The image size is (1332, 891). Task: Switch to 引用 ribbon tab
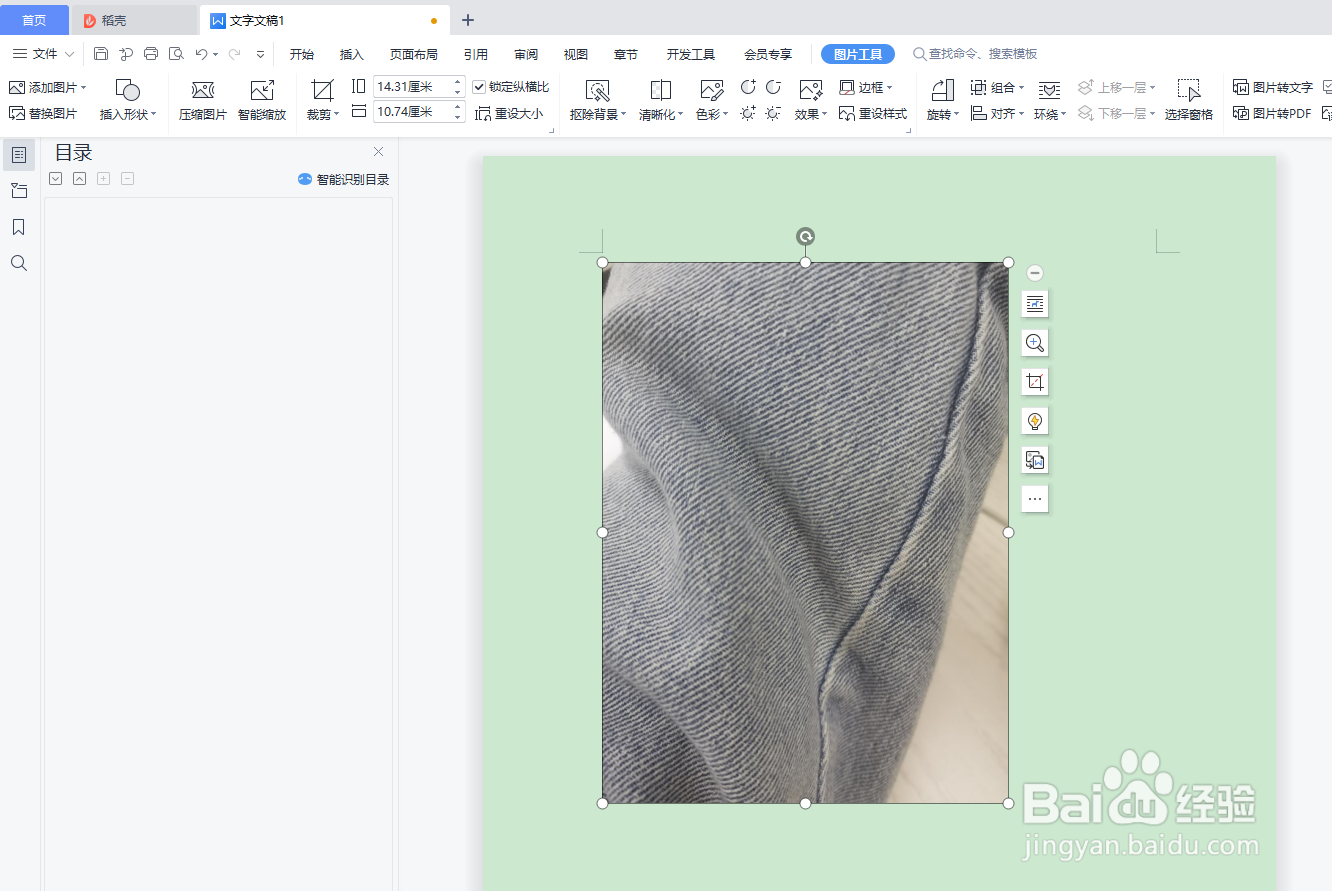(x=476, y=54)
